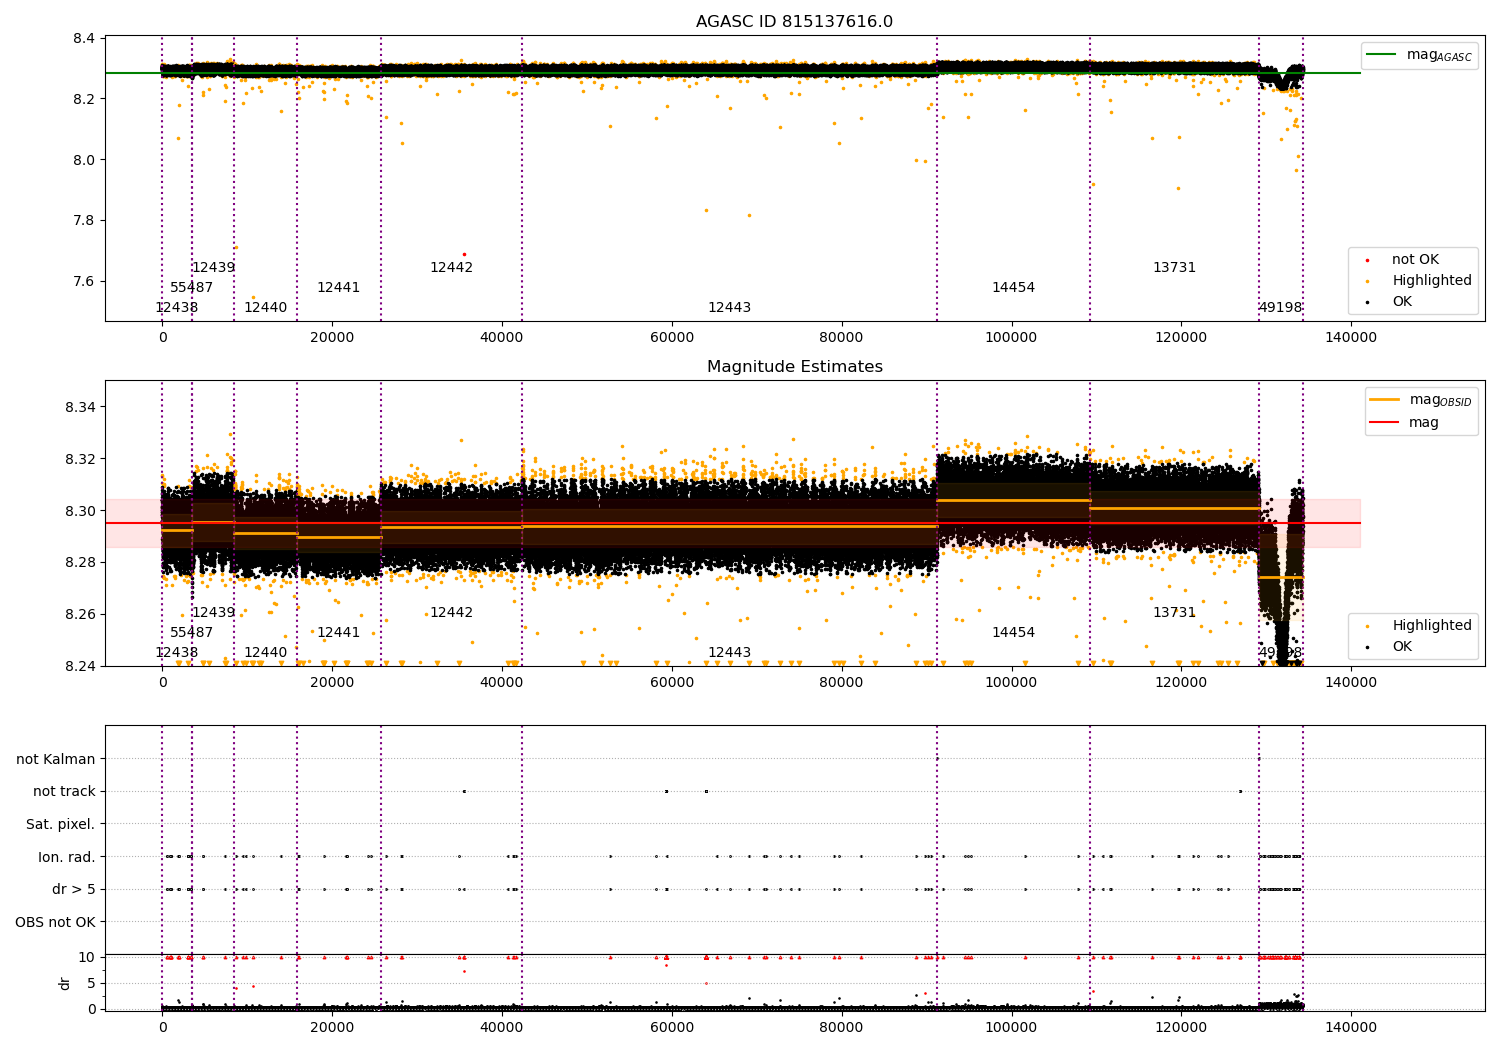Click dr axis tick 5 on bottom plot

tap(91, 983)
